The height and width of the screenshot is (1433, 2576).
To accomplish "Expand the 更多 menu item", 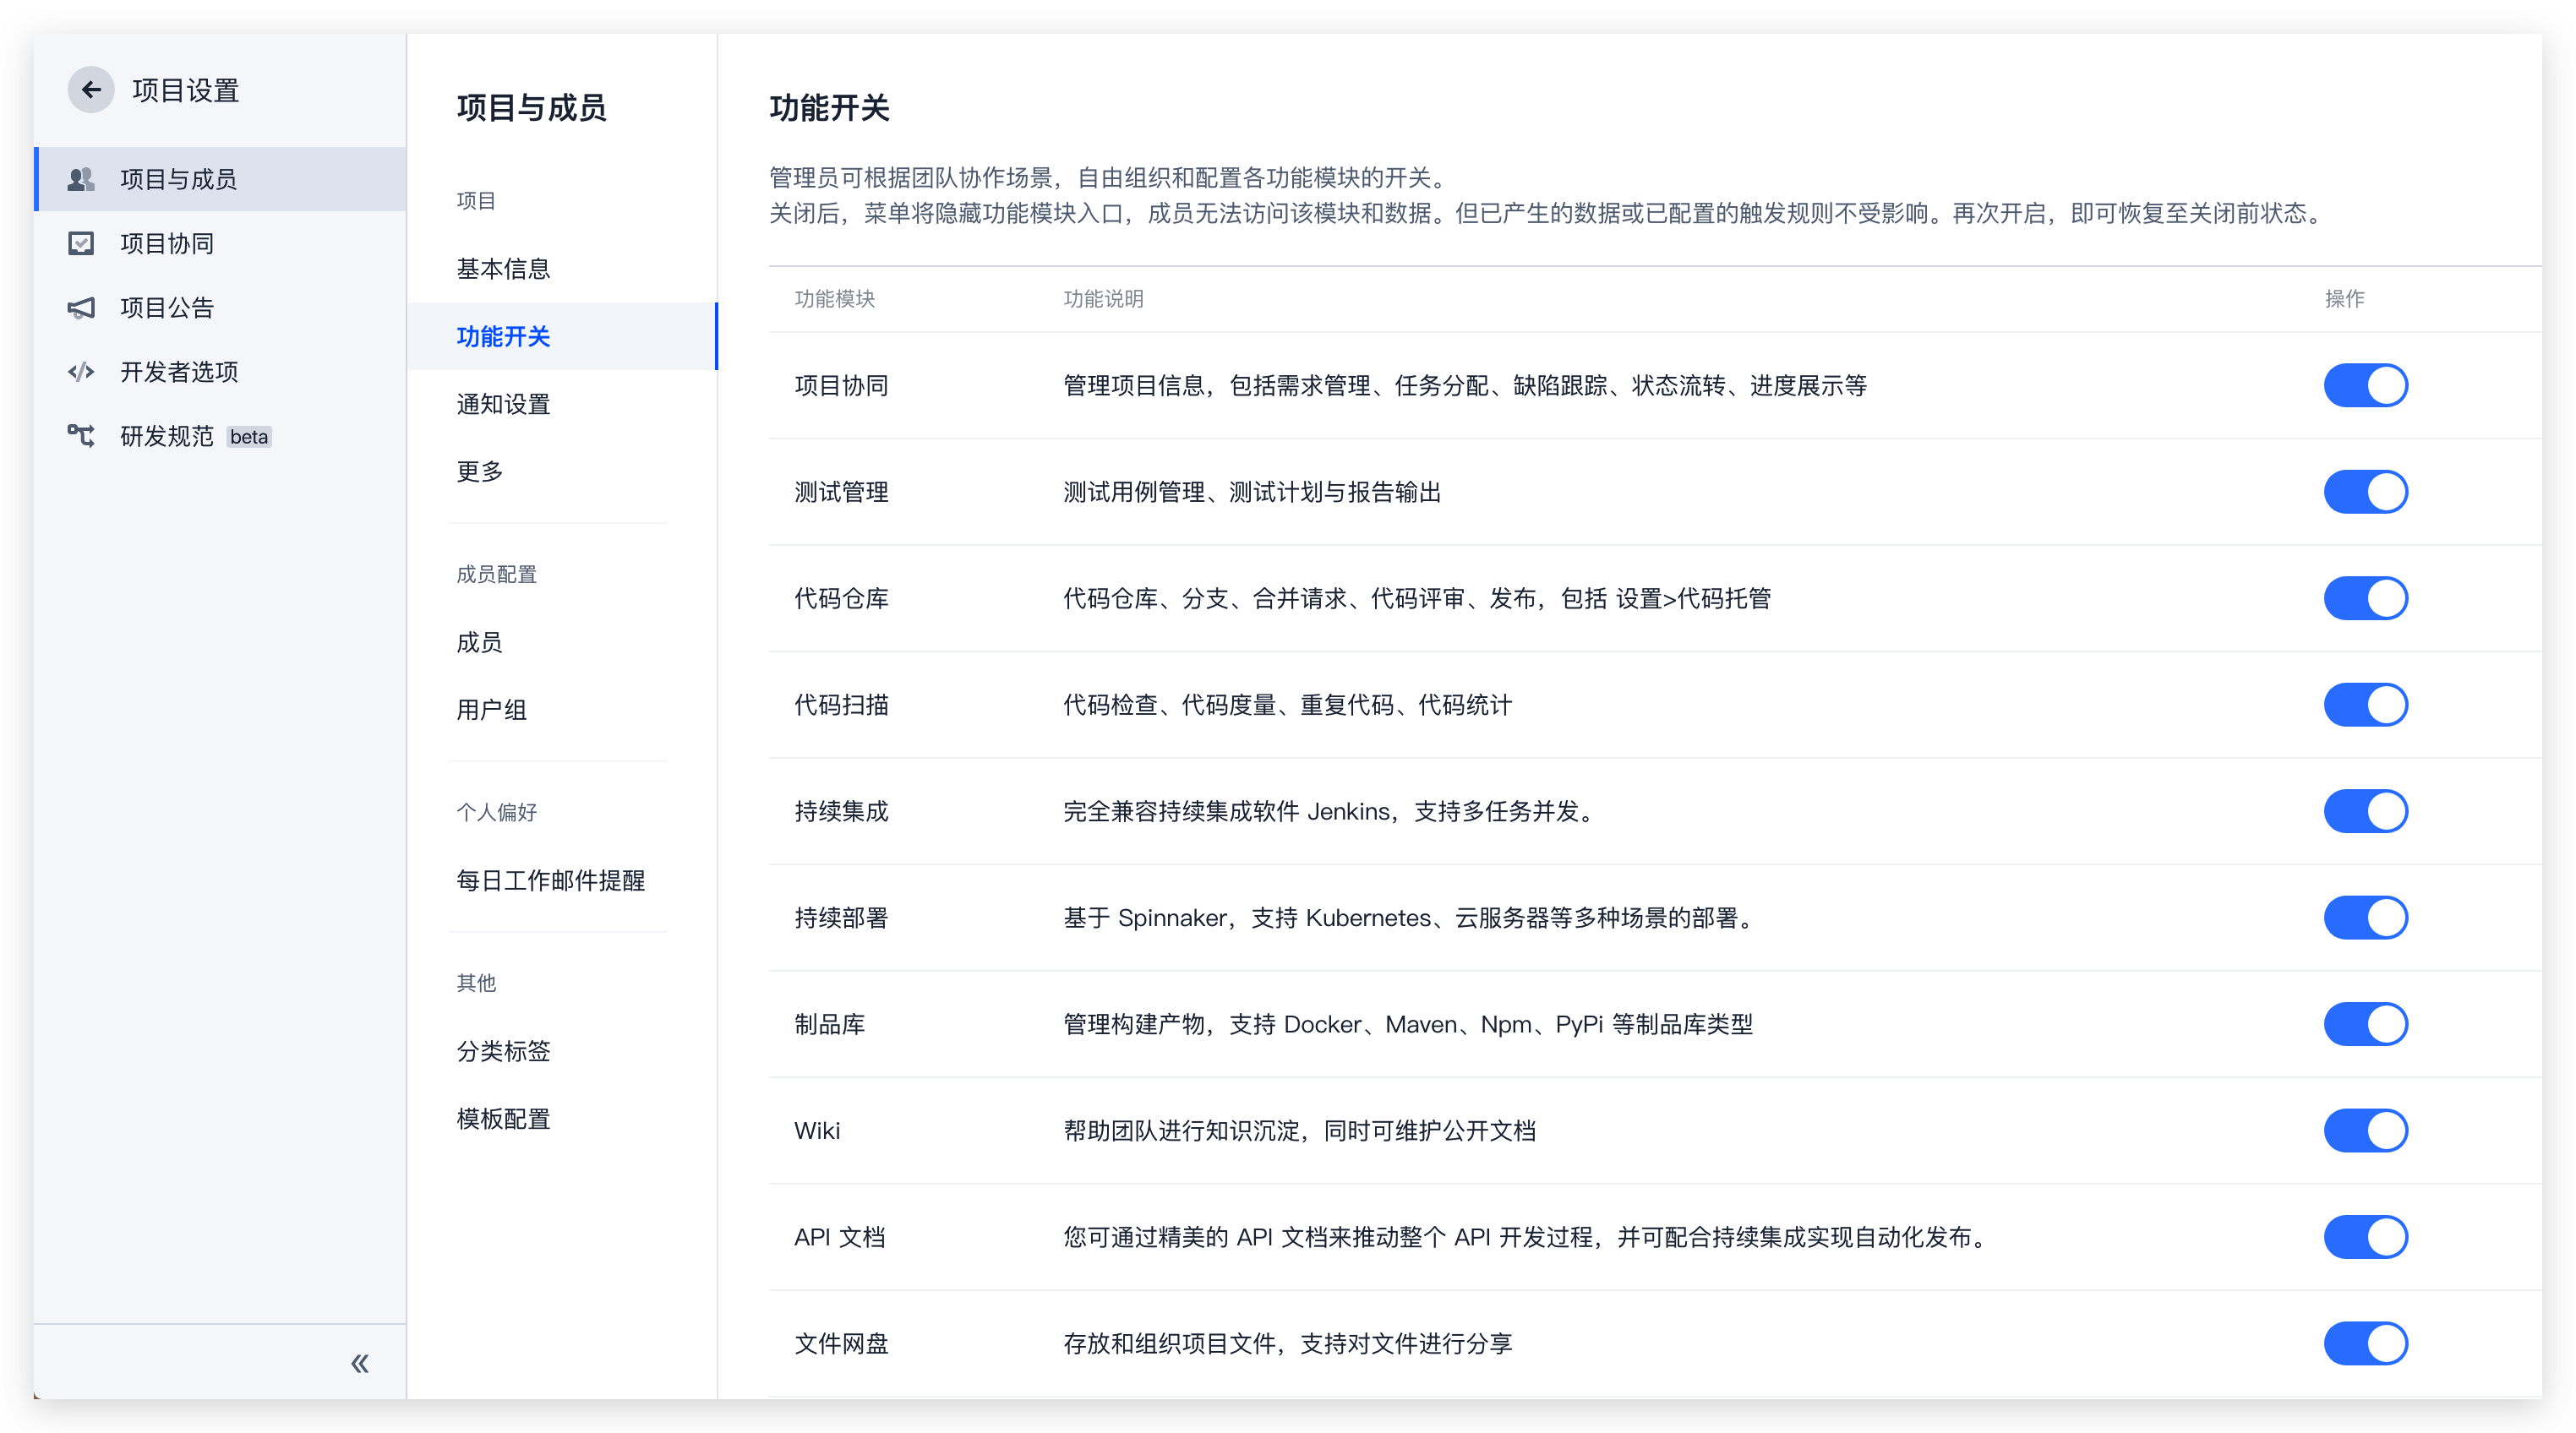I will click(x=480, y=471).
